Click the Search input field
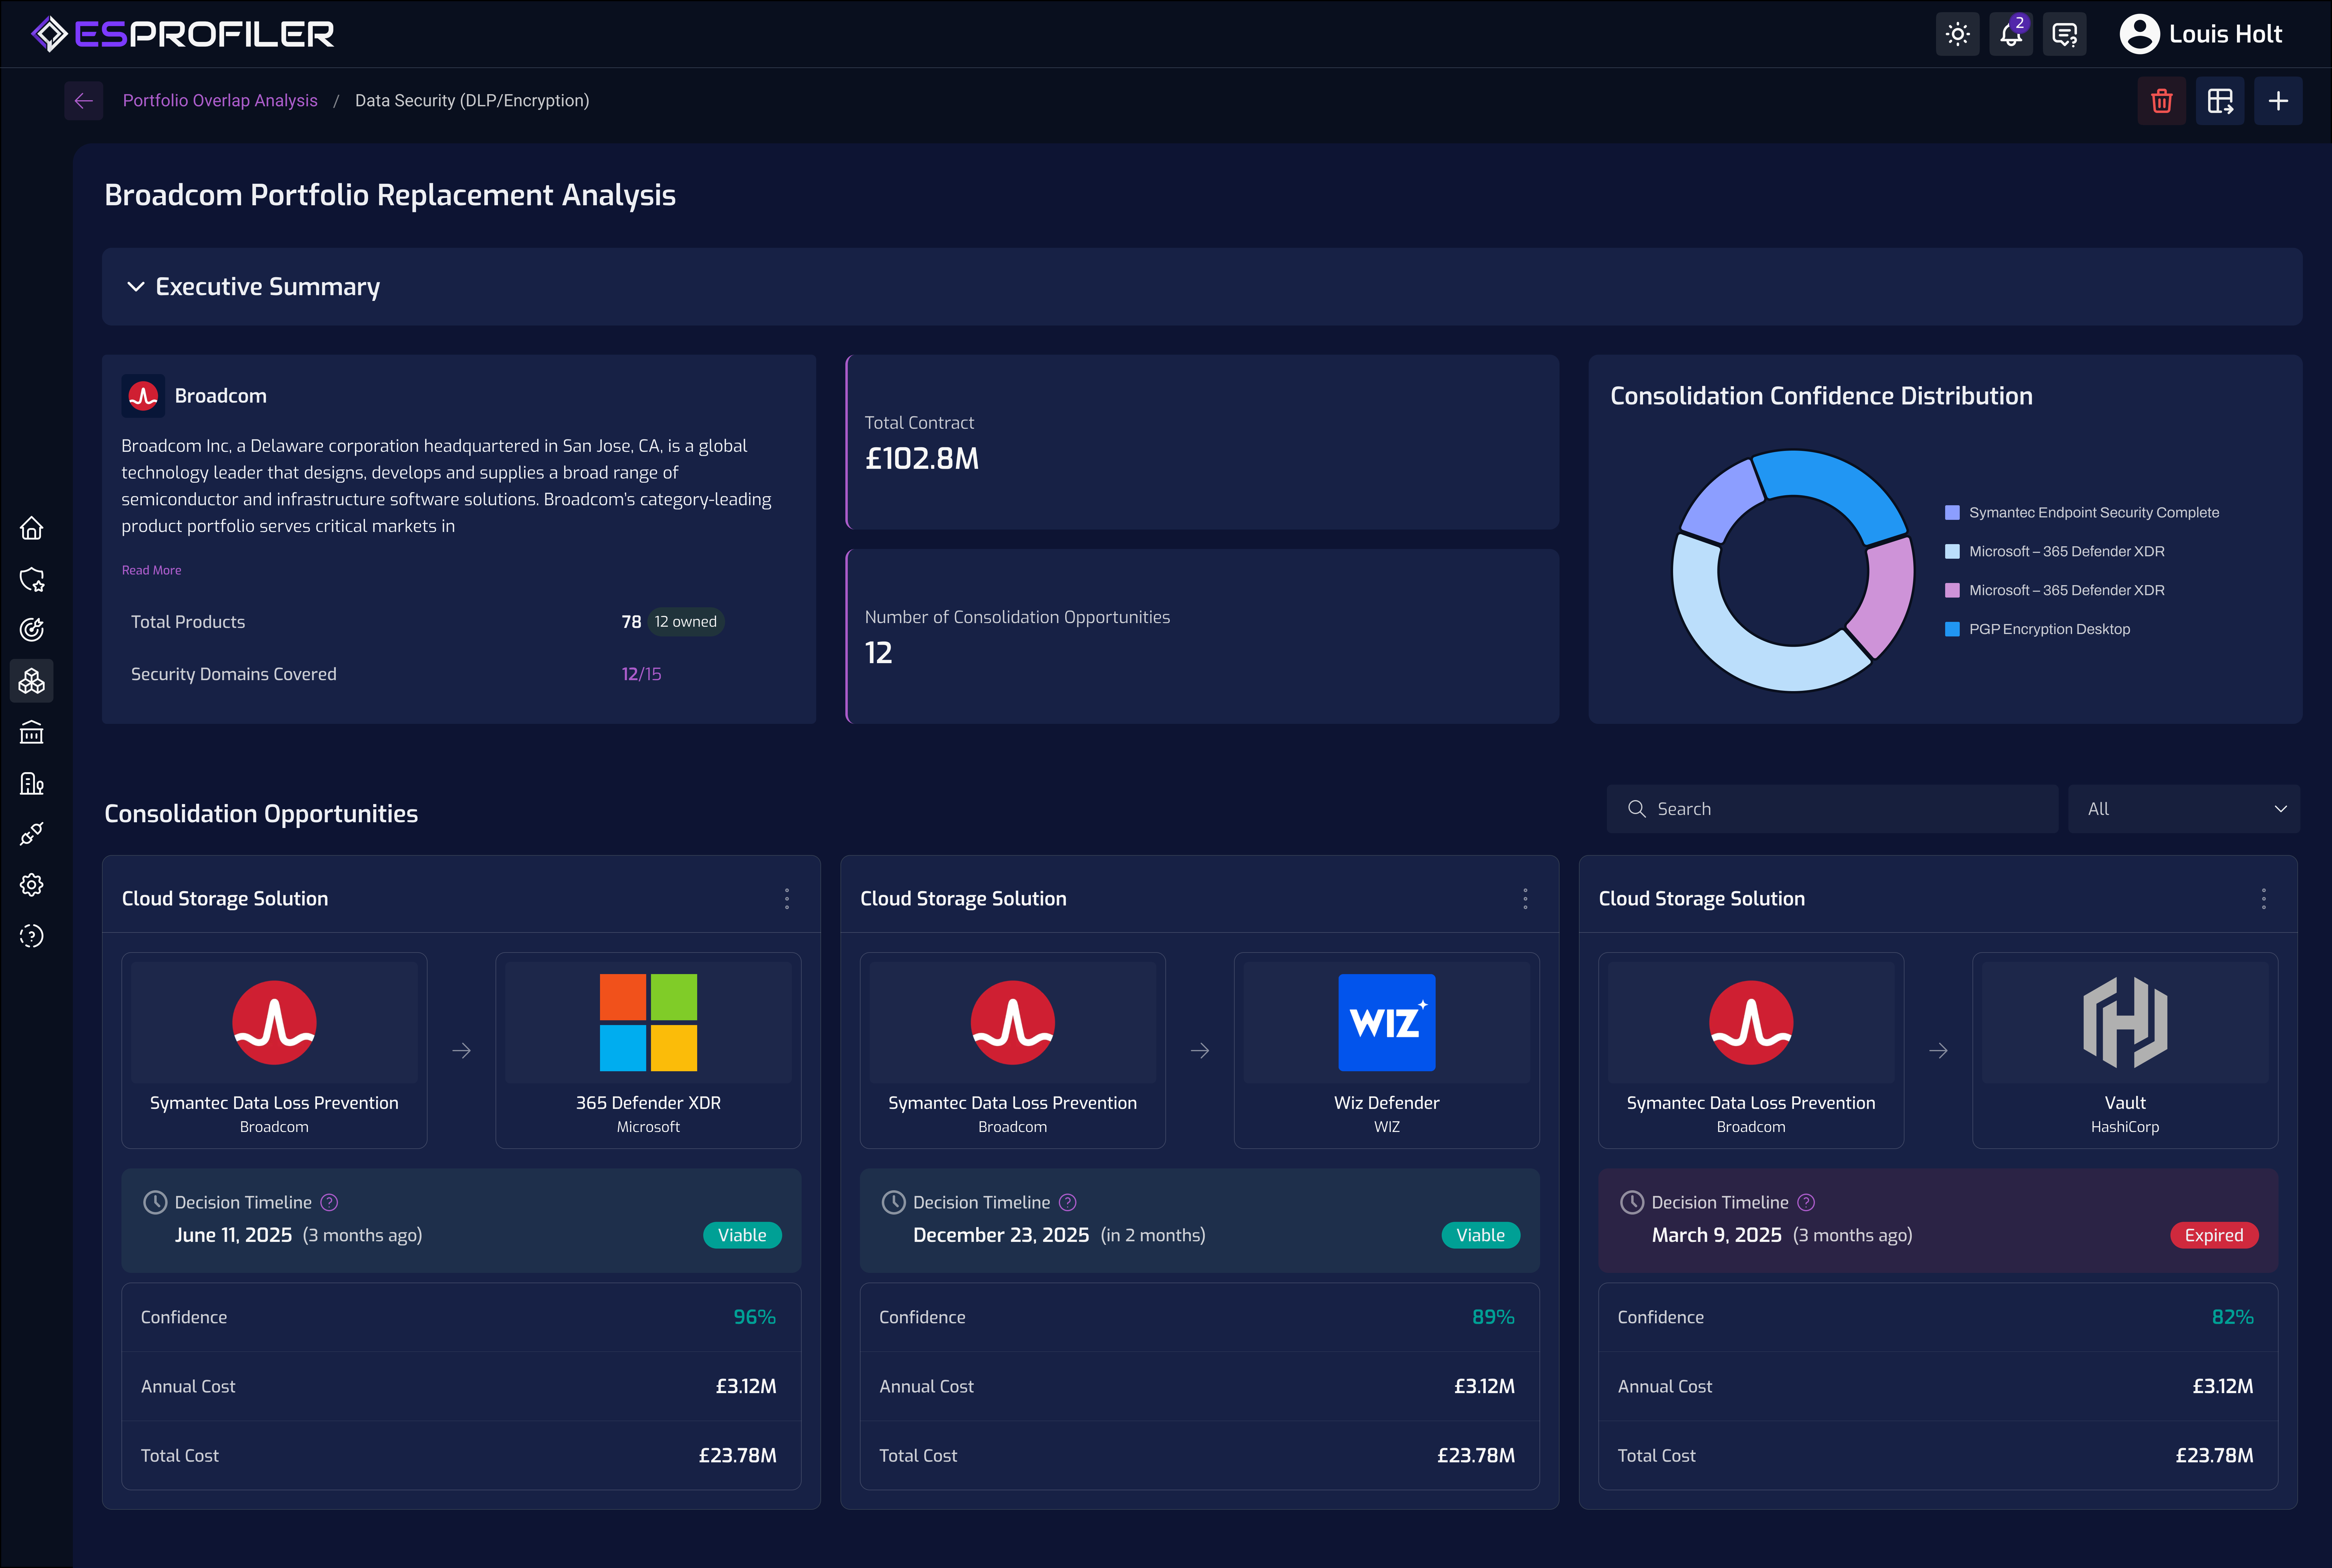2332x1568 pixels. click(x=1832, y=809)
